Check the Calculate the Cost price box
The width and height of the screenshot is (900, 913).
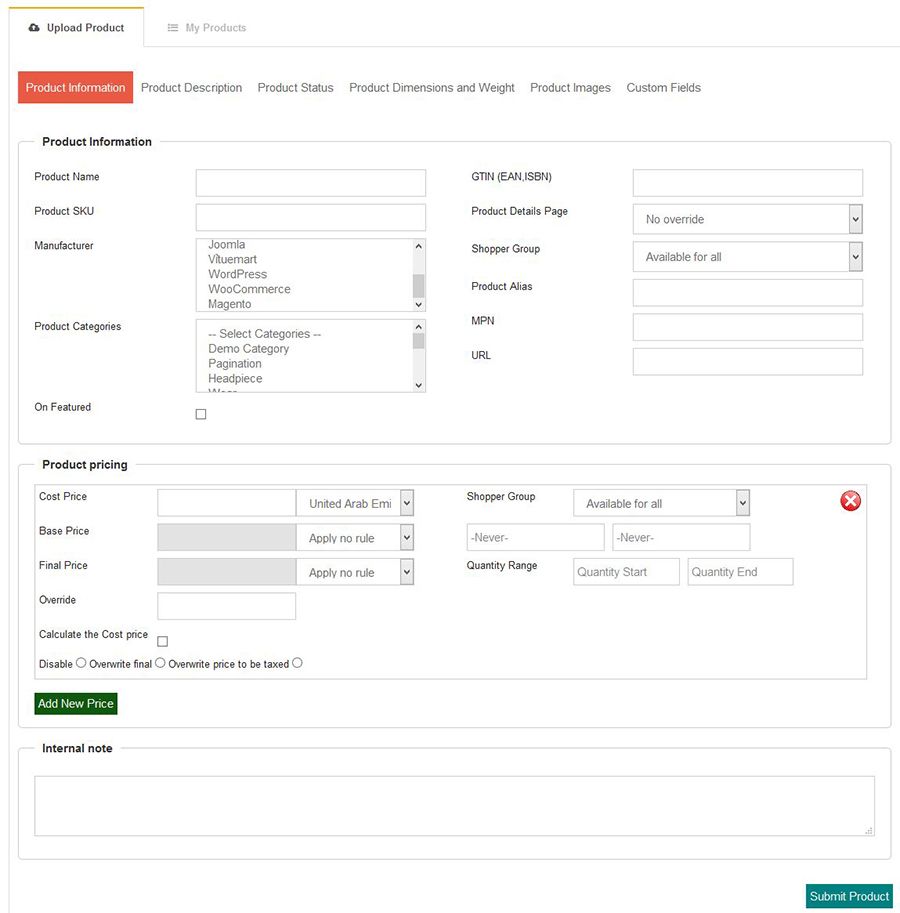tap(163, 641)
